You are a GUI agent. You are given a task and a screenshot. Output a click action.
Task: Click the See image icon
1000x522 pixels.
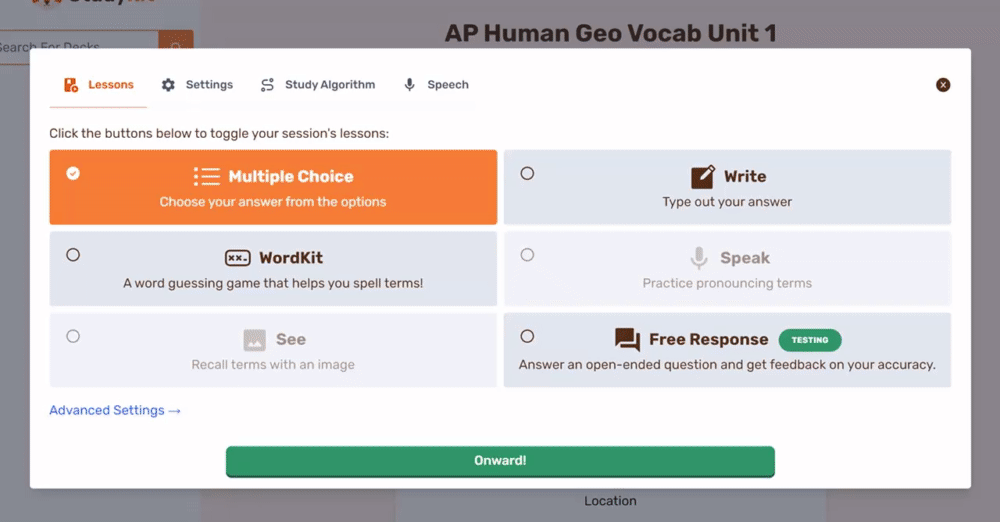[x=254, y=340]
